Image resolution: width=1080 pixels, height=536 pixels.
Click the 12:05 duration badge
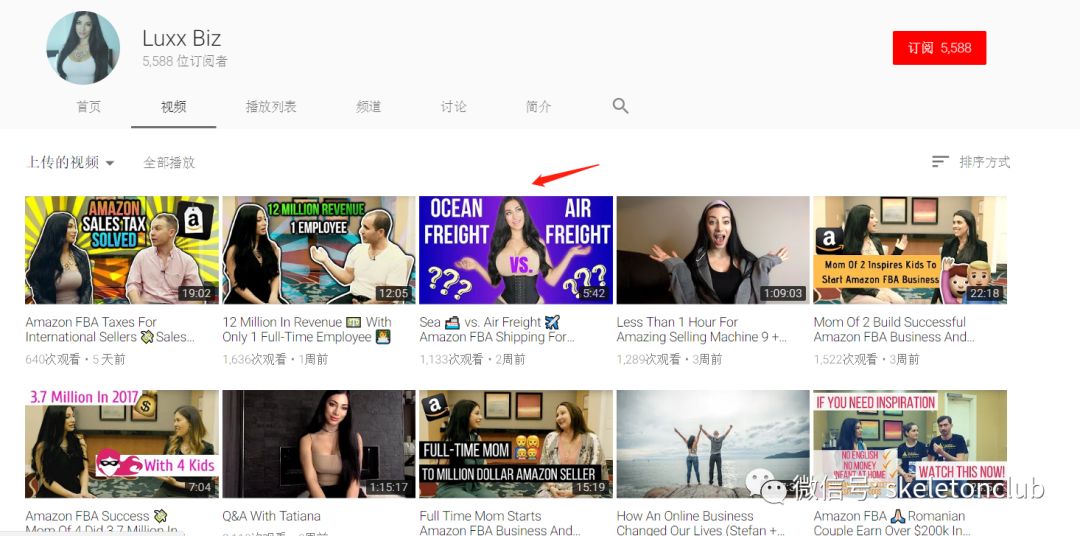coord(393,293)
